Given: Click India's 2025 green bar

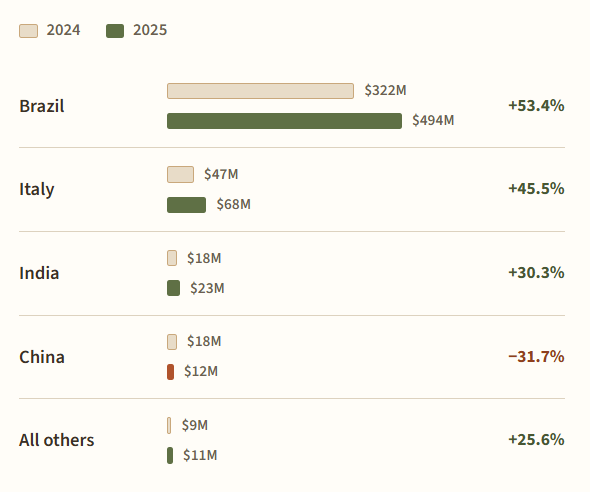Looking at the screenshot, I should coord(173,288).
